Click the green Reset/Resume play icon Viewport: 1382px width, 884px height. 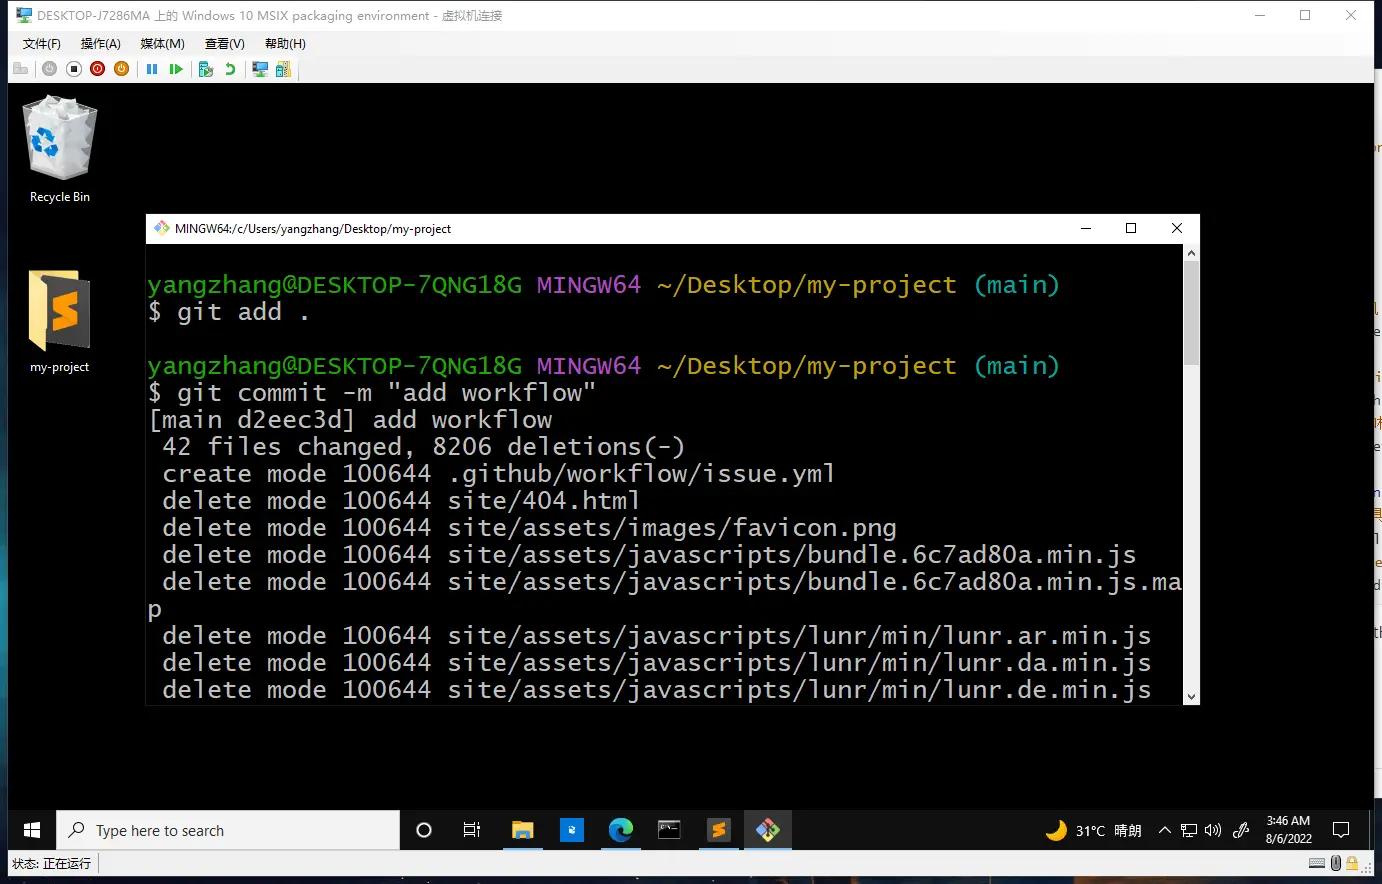click(176, 69)
